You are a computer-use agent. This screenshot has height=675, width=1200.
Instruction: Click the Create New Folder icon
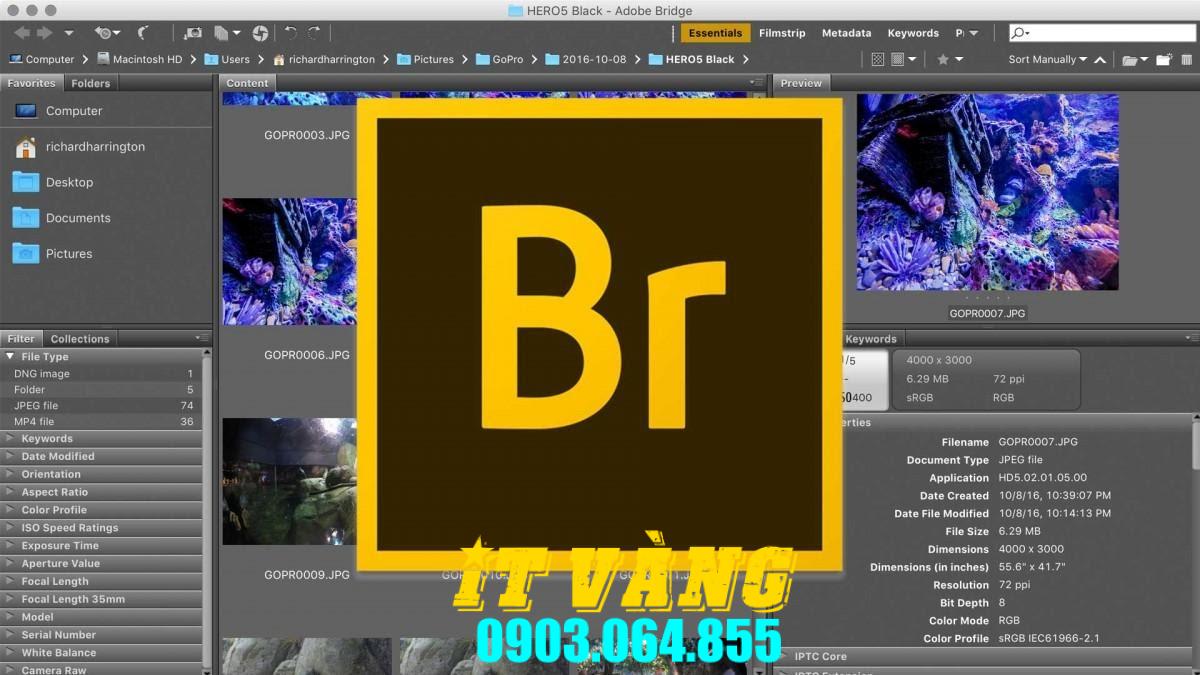[1163, 59]
